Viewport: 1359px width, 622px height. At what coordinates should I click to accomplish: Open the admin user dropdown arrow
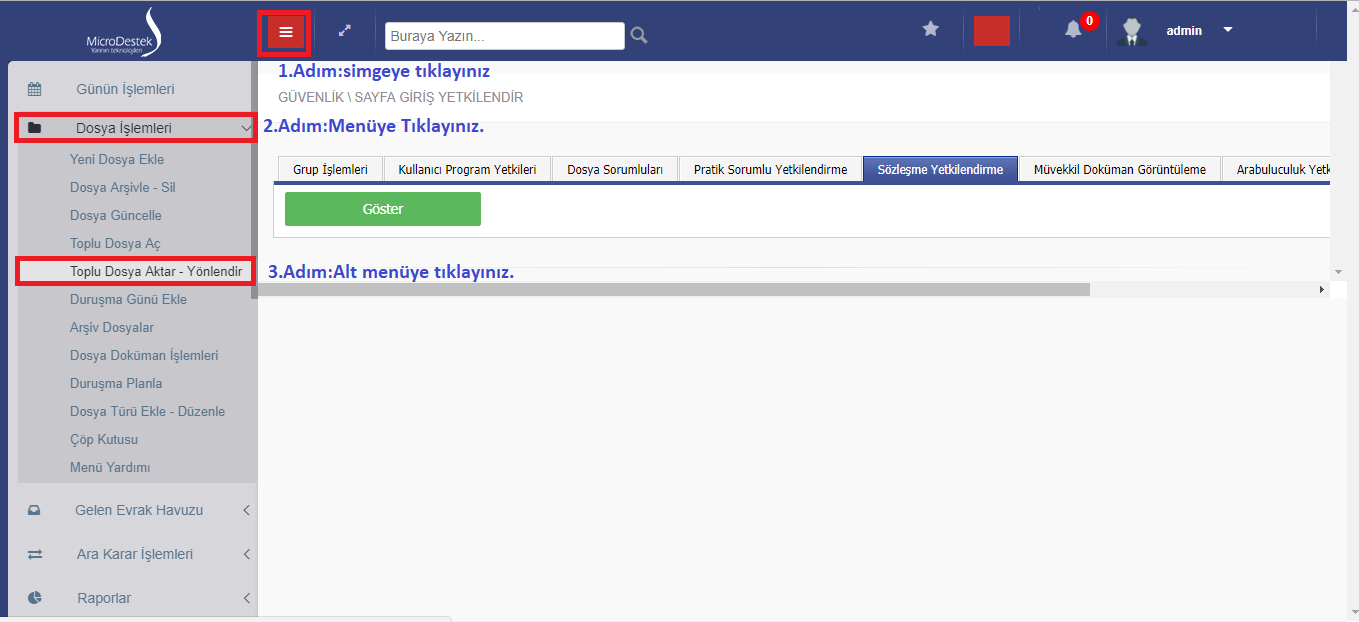click(1228, 30)
